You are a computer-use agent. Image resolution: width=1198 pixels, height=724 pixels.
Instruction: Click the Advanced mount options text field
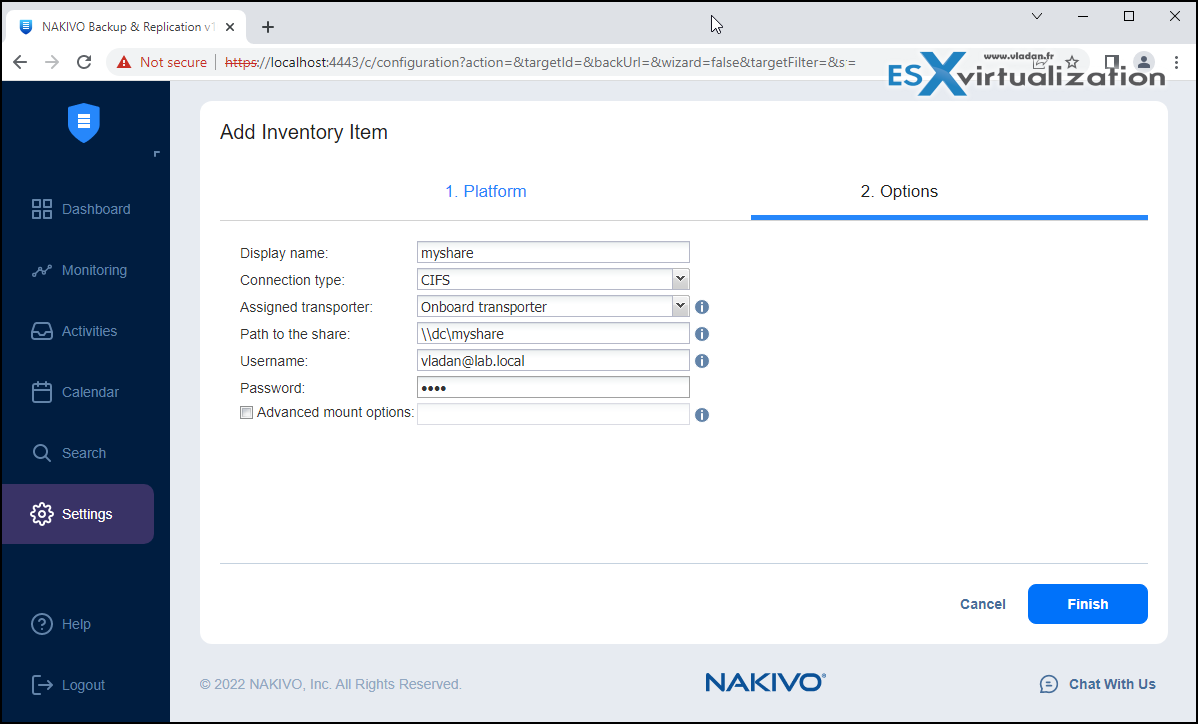(553, 414)
